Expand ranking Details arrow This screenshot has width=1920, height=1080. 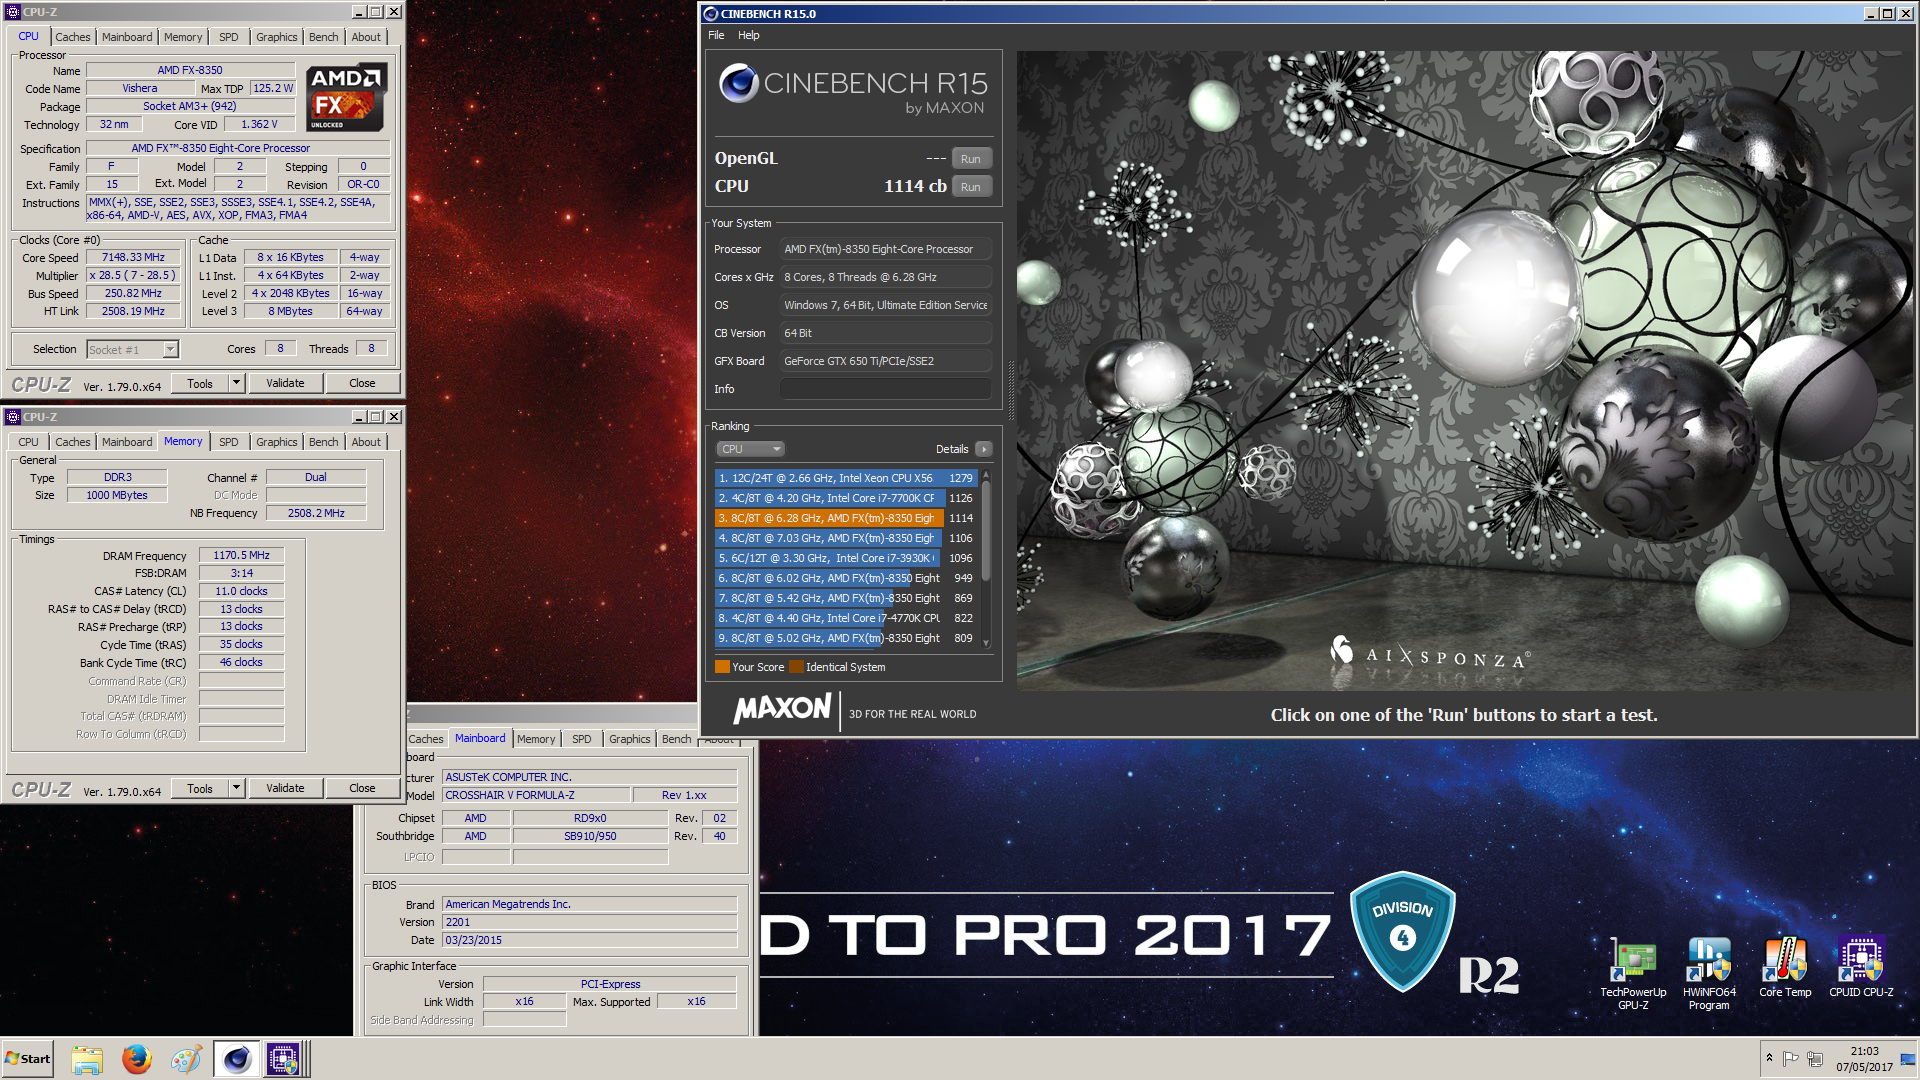984,449
